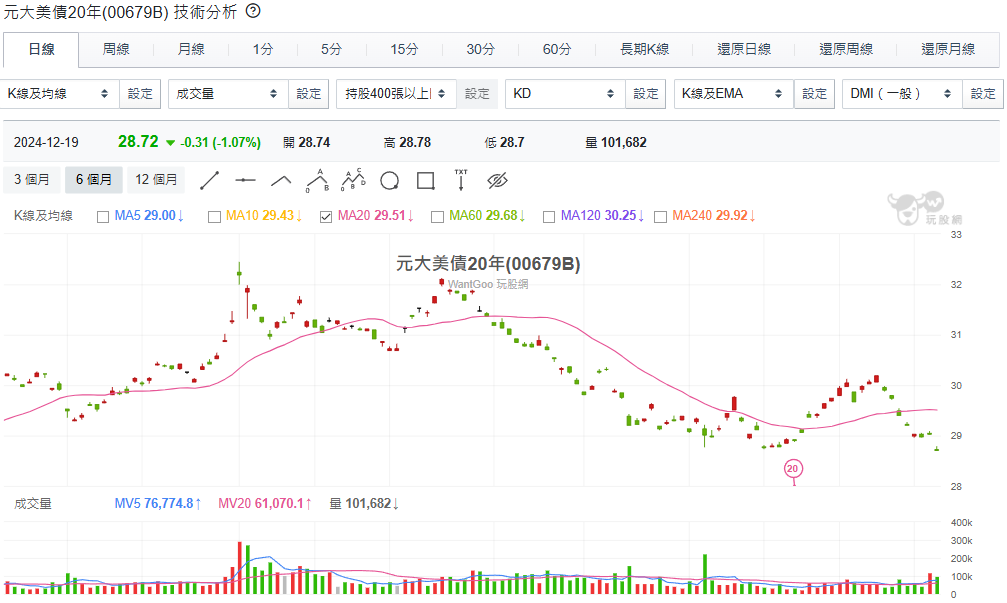This screenshot has width=1007, height=603.
Task: Enable the MA5 moving average checkbox
Action: [x=103, y=216]
